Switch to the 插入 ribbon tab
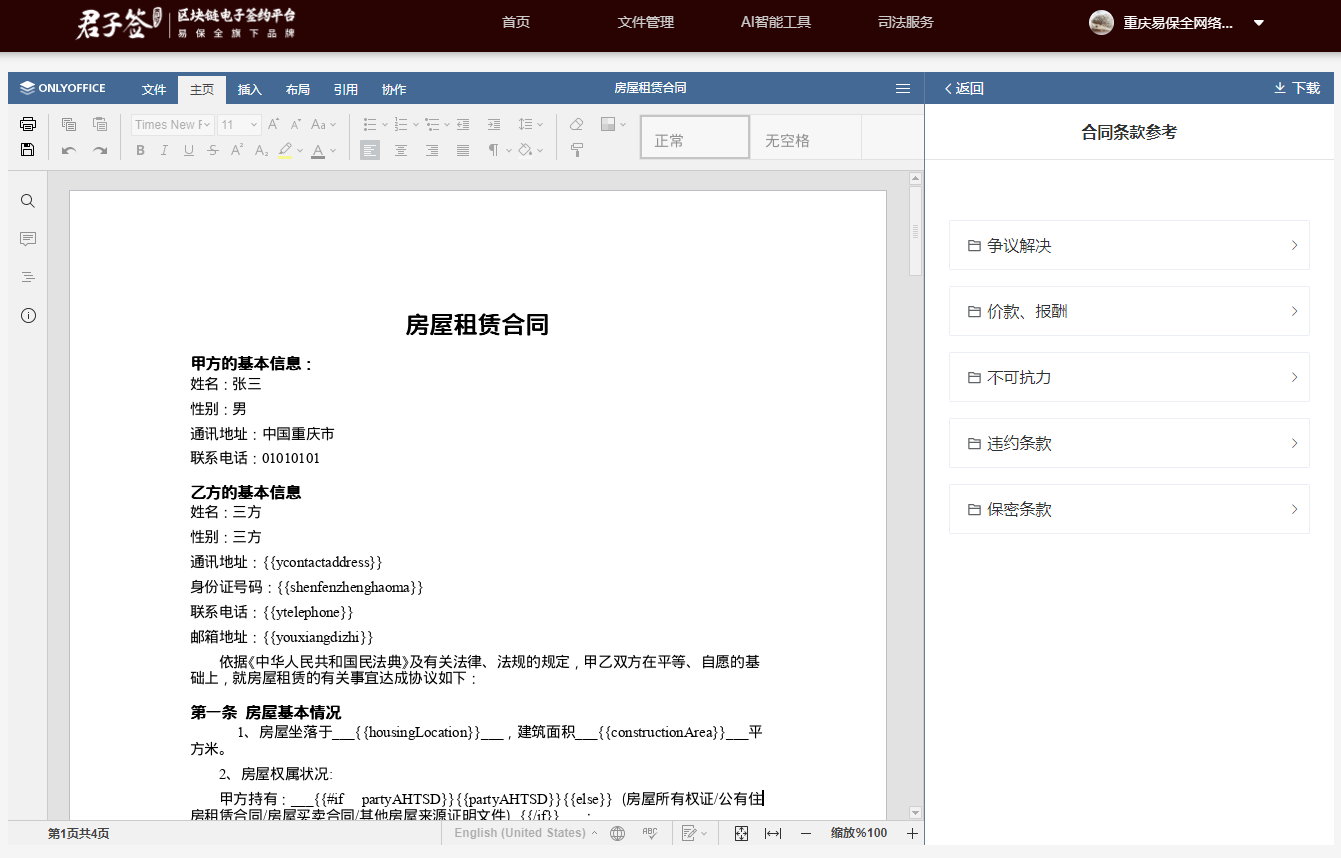Screen dimensions: 1341x858 pyautogui.click(x=250, y=90)
